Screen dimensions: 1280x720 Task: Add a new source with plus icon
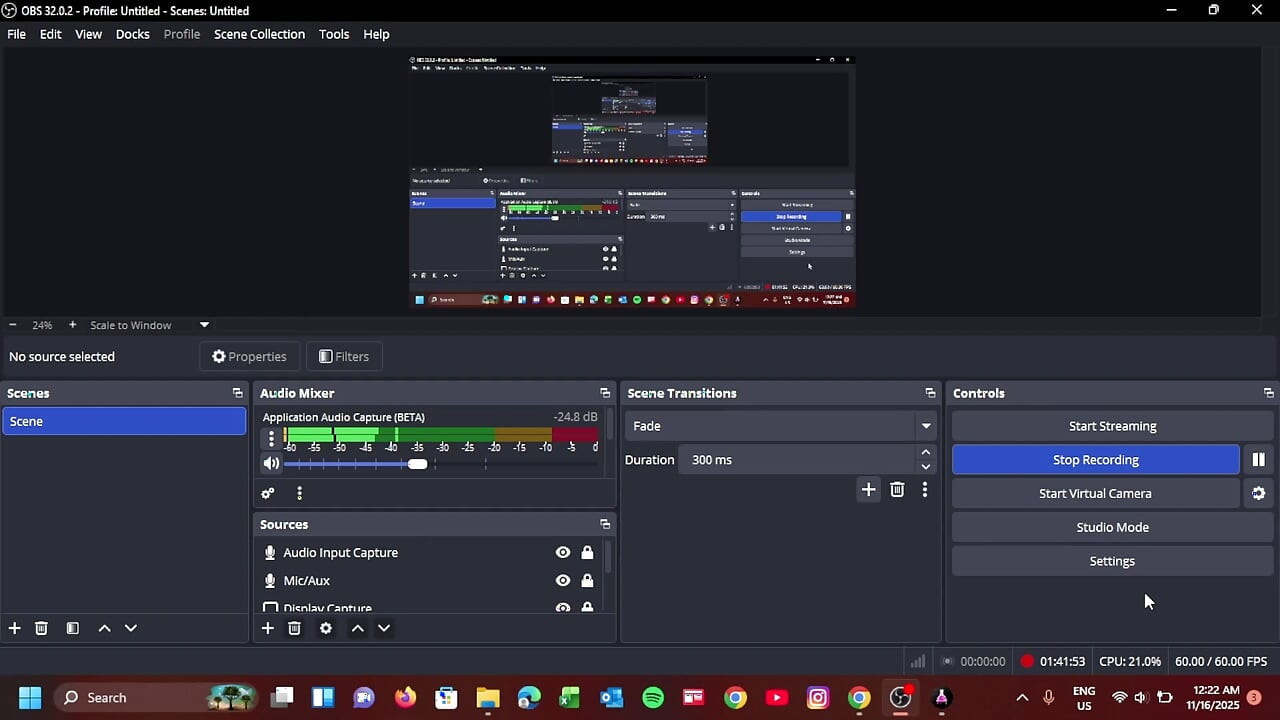(268, 628)
